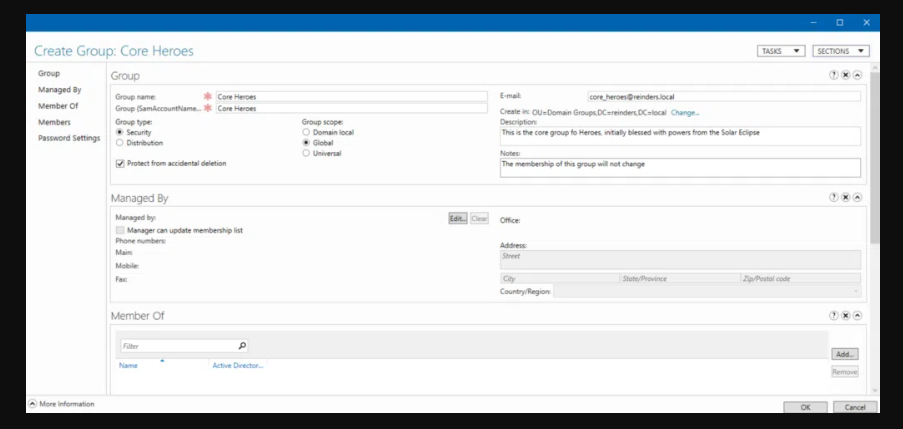Close the Group section with its X icon
Viewport: 903px width, 429px height.
[845, 75]
